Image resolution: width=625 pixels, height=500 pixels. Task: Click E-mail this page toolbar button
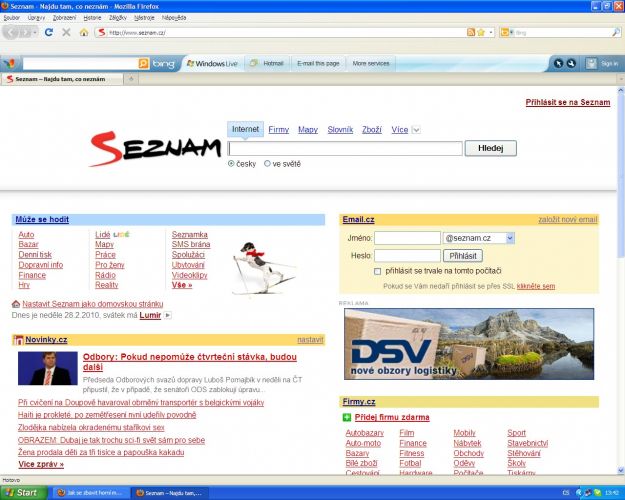point(318,63)
